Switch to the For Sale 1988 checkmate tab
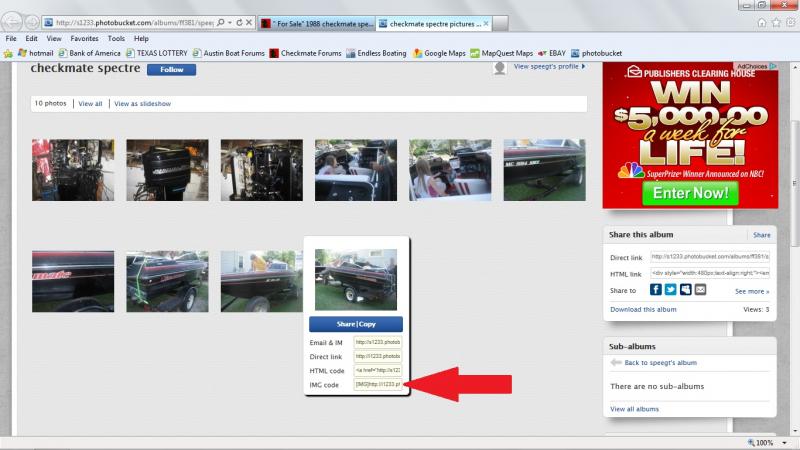The height and width of the screenshot is (450, 800). tap(317, 23)
